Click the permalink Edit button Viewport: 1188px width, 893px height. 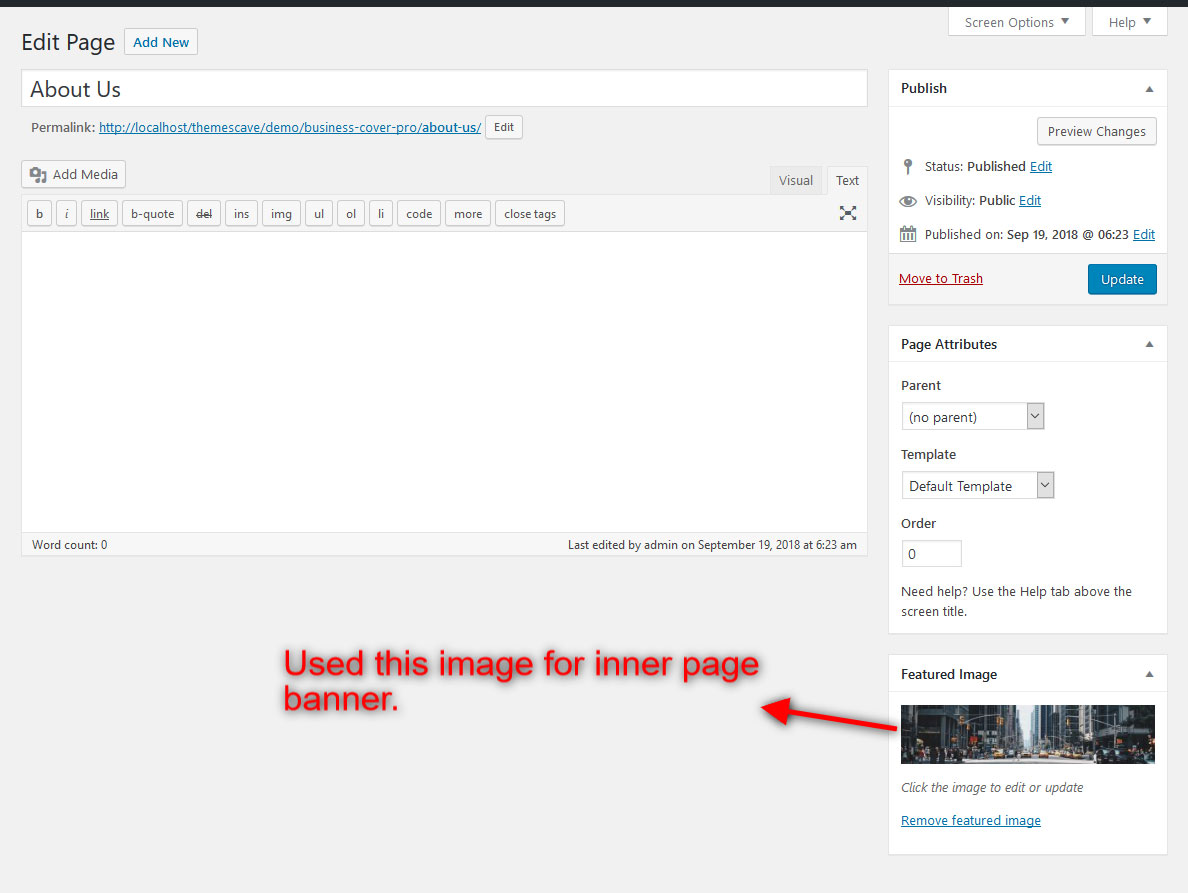504,127
